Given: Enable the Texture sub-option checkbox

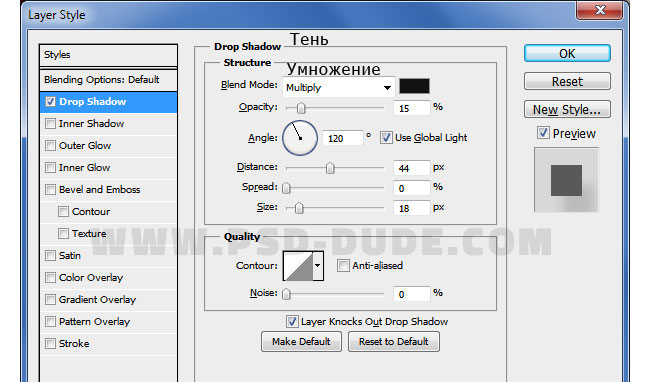Looking at the screenshot, I should [63, 234].
